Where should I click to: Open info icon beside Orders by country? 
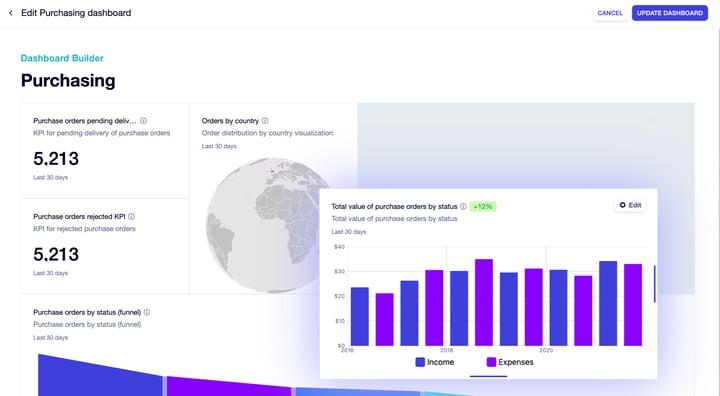265,121
